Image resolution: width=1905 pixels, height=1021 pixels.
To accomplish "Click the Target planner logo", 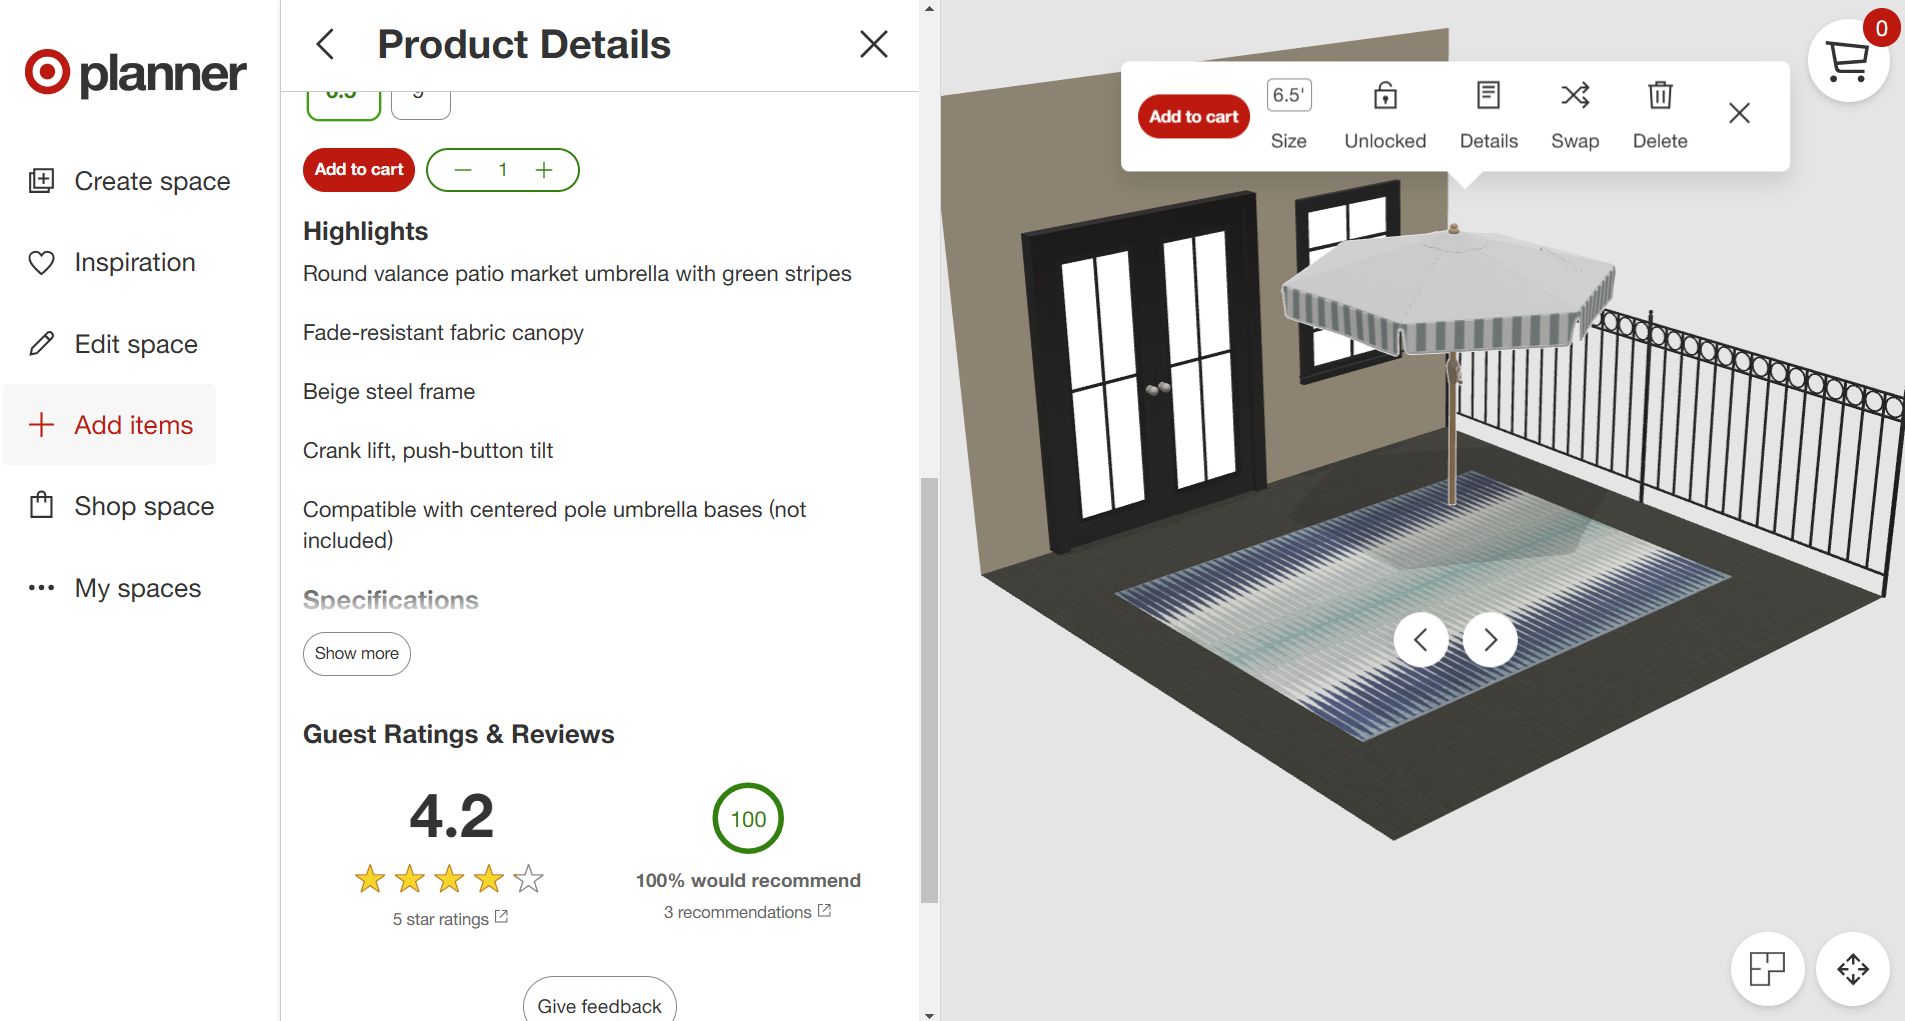I will click(x=135, y=73).
